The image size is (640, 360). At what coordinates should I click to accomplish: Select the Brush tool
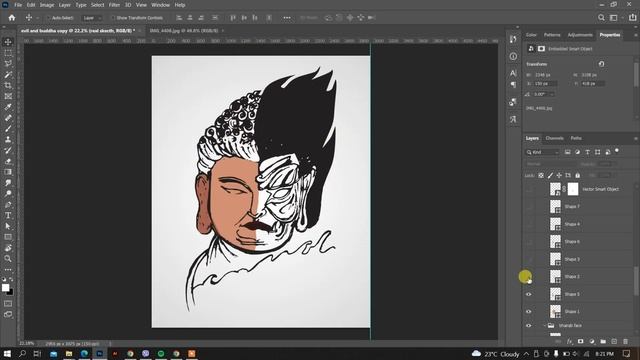click(x=8, y=129)
